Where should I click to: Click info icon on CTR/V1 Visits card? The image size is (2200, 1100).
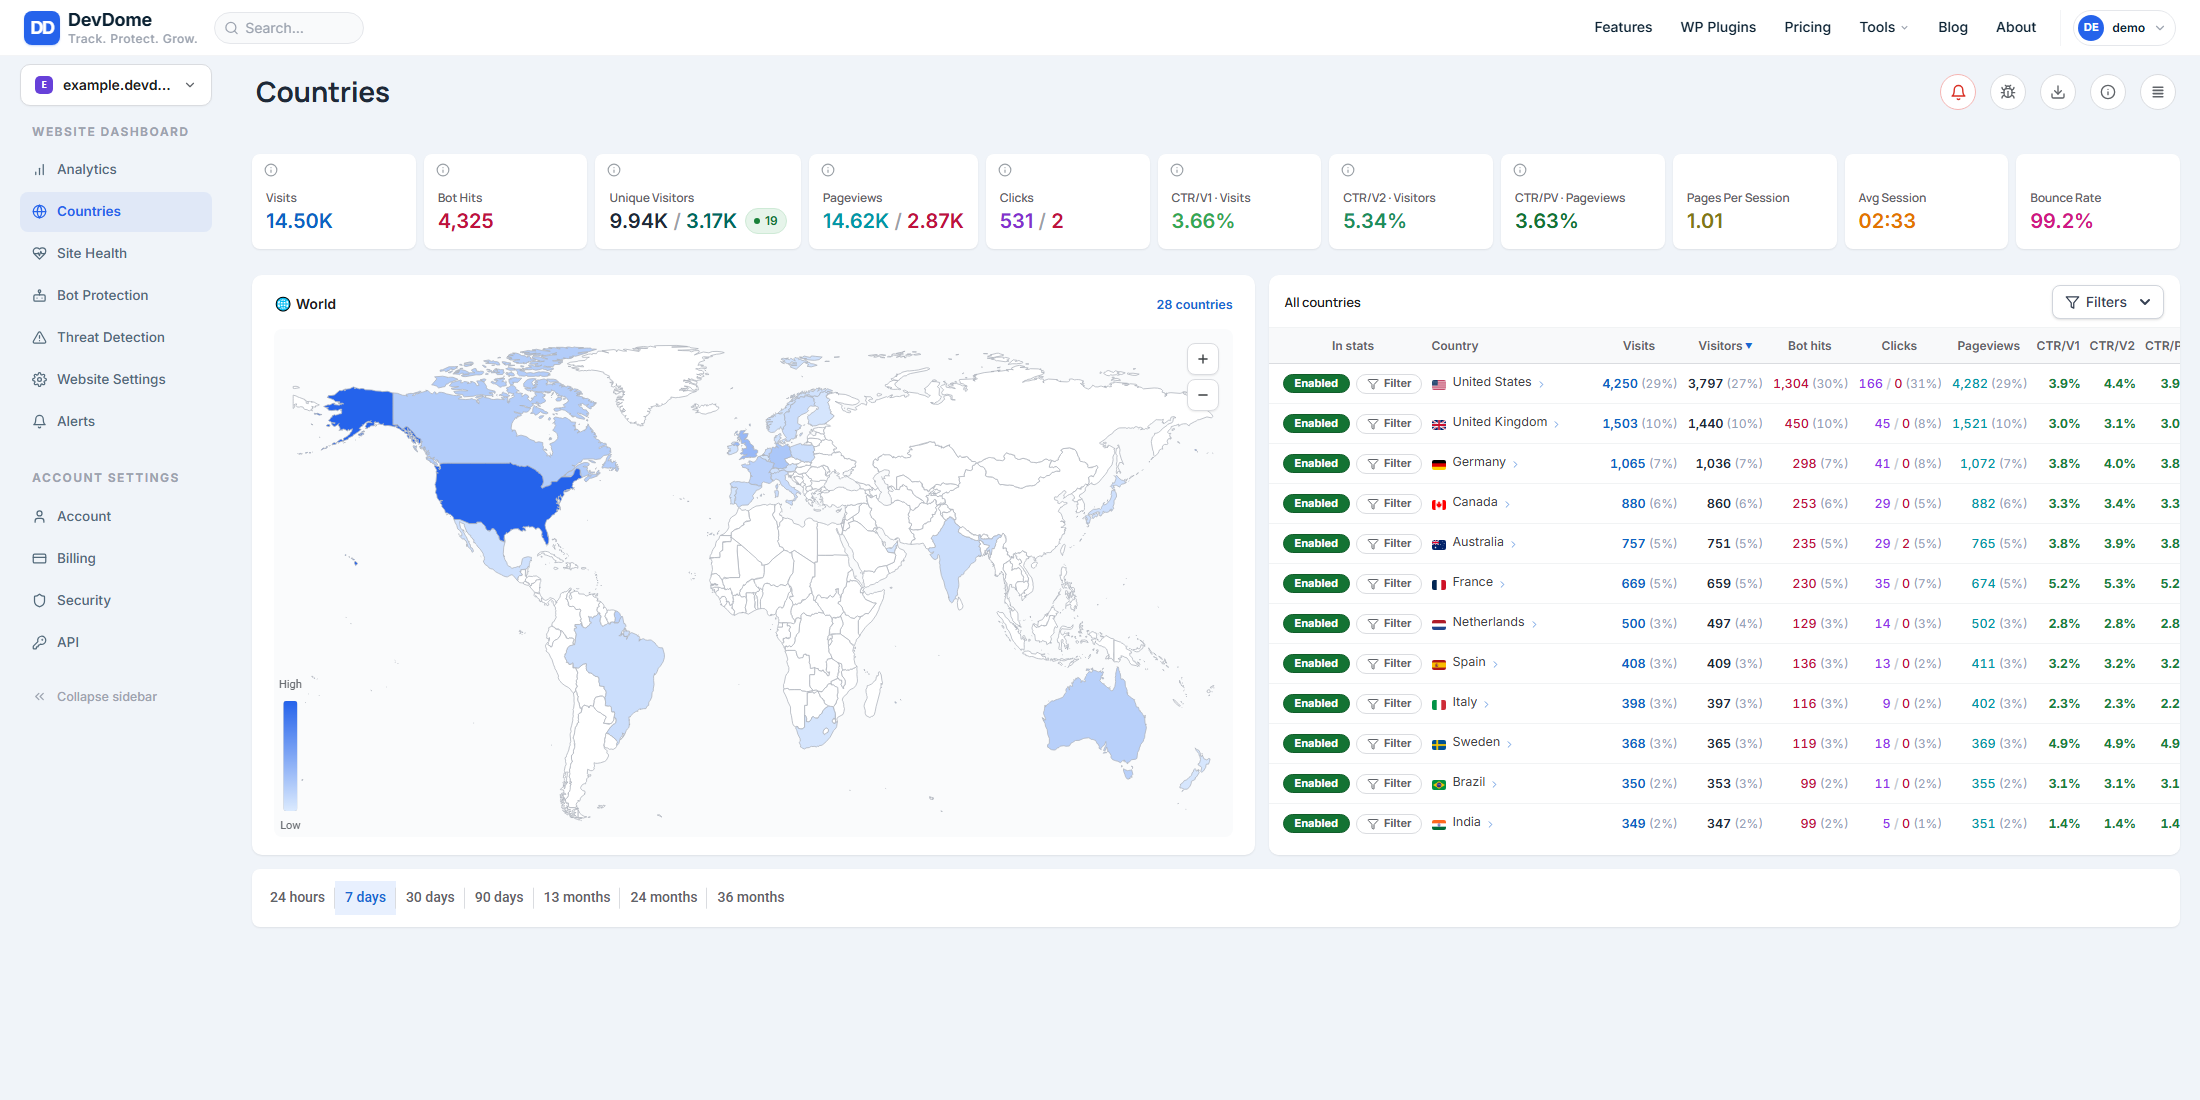point(1177,170)
